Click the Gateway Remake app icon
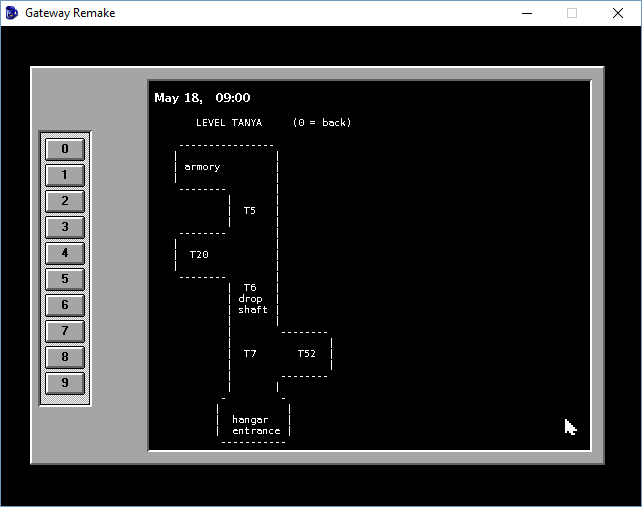This screenshot has height=507, width=642. click(12, 13)
